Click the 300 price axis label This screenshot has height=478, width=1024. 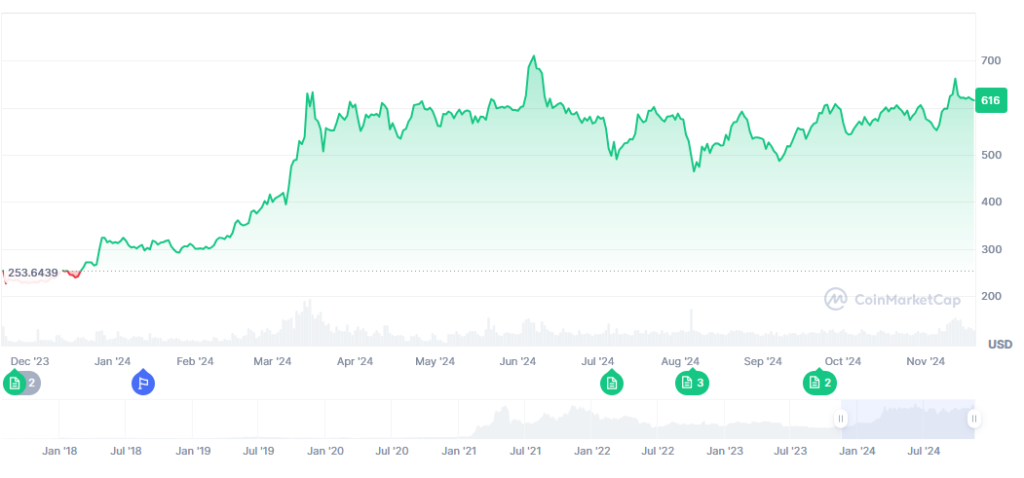(990, 249)
